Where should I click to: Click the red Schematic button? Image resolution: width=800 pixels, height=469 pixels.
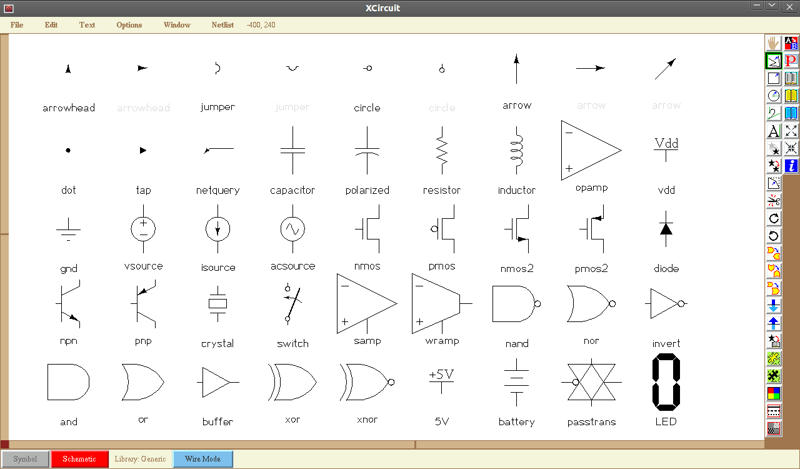coord(80,459)
